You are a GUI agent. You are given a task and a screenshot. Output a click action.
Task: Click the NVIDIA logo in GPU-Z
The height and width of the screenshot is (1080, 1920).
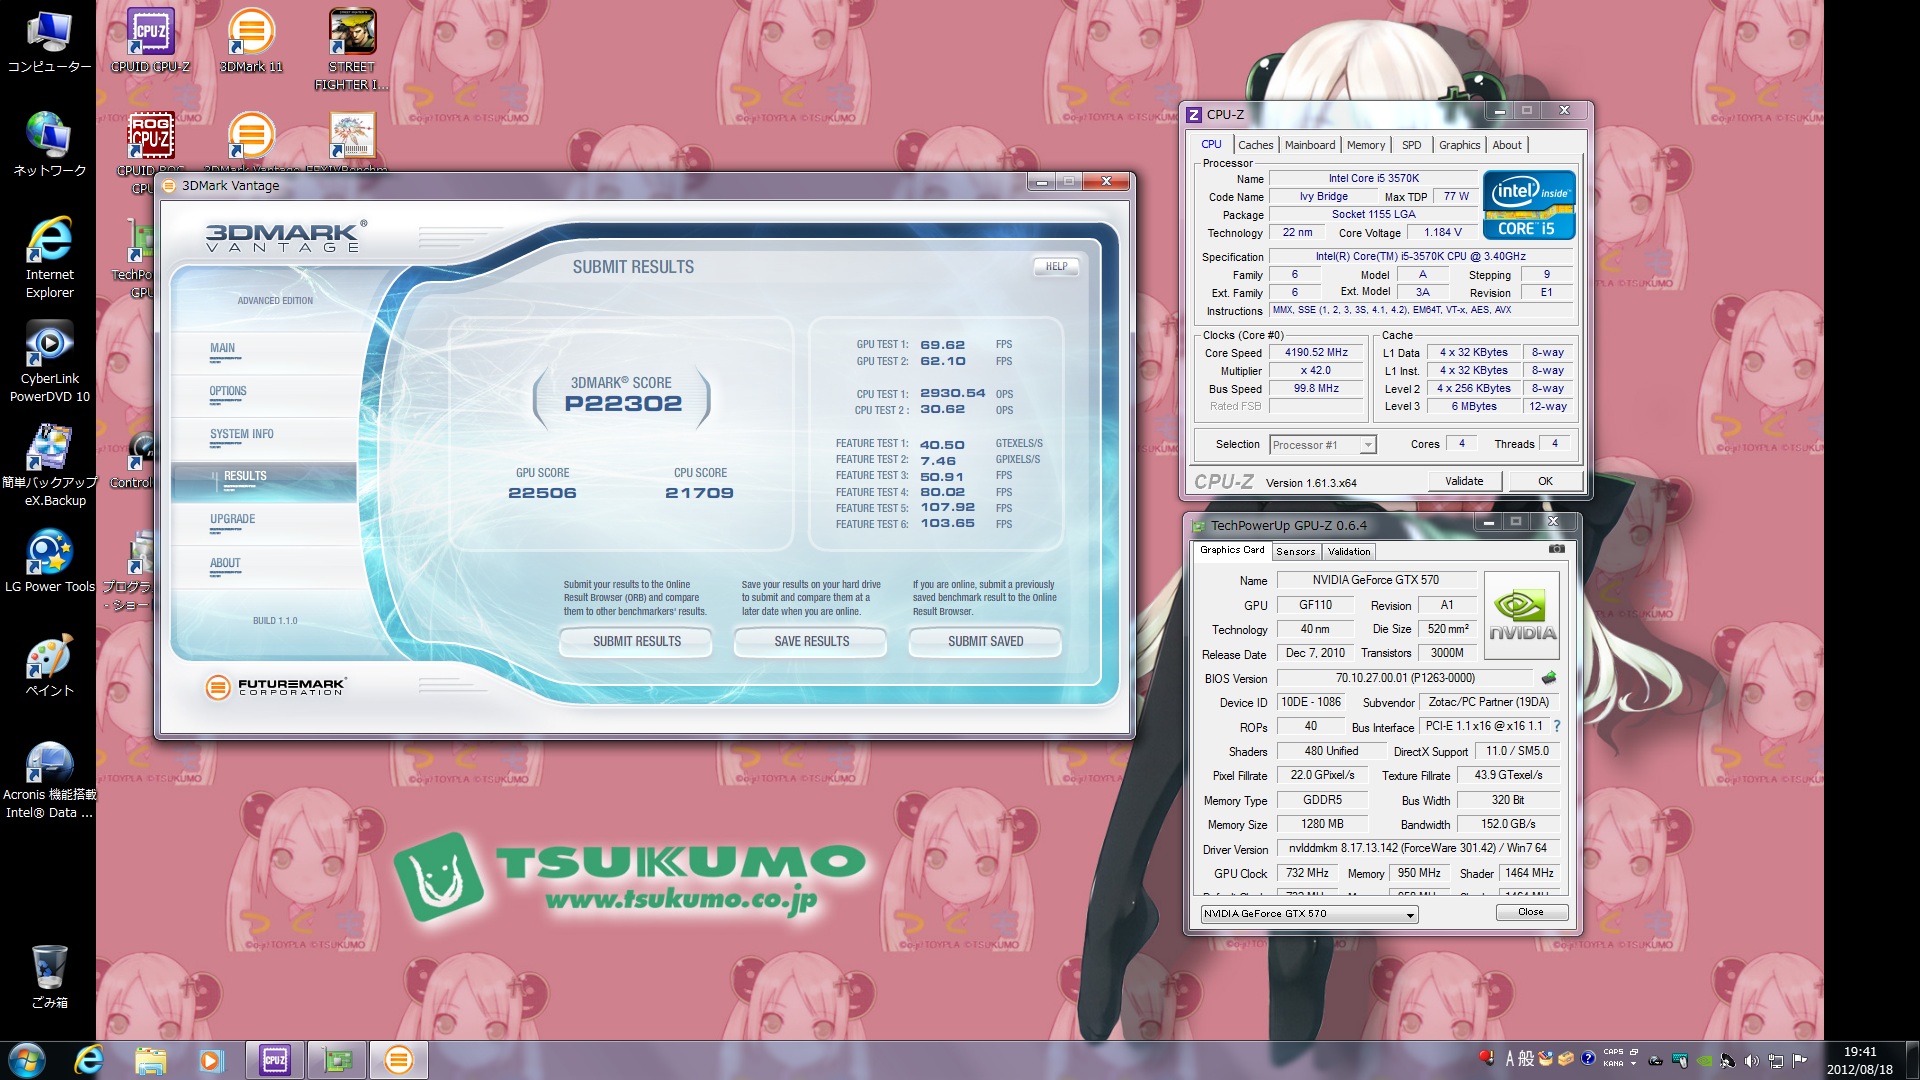(x=1522, y=615)
